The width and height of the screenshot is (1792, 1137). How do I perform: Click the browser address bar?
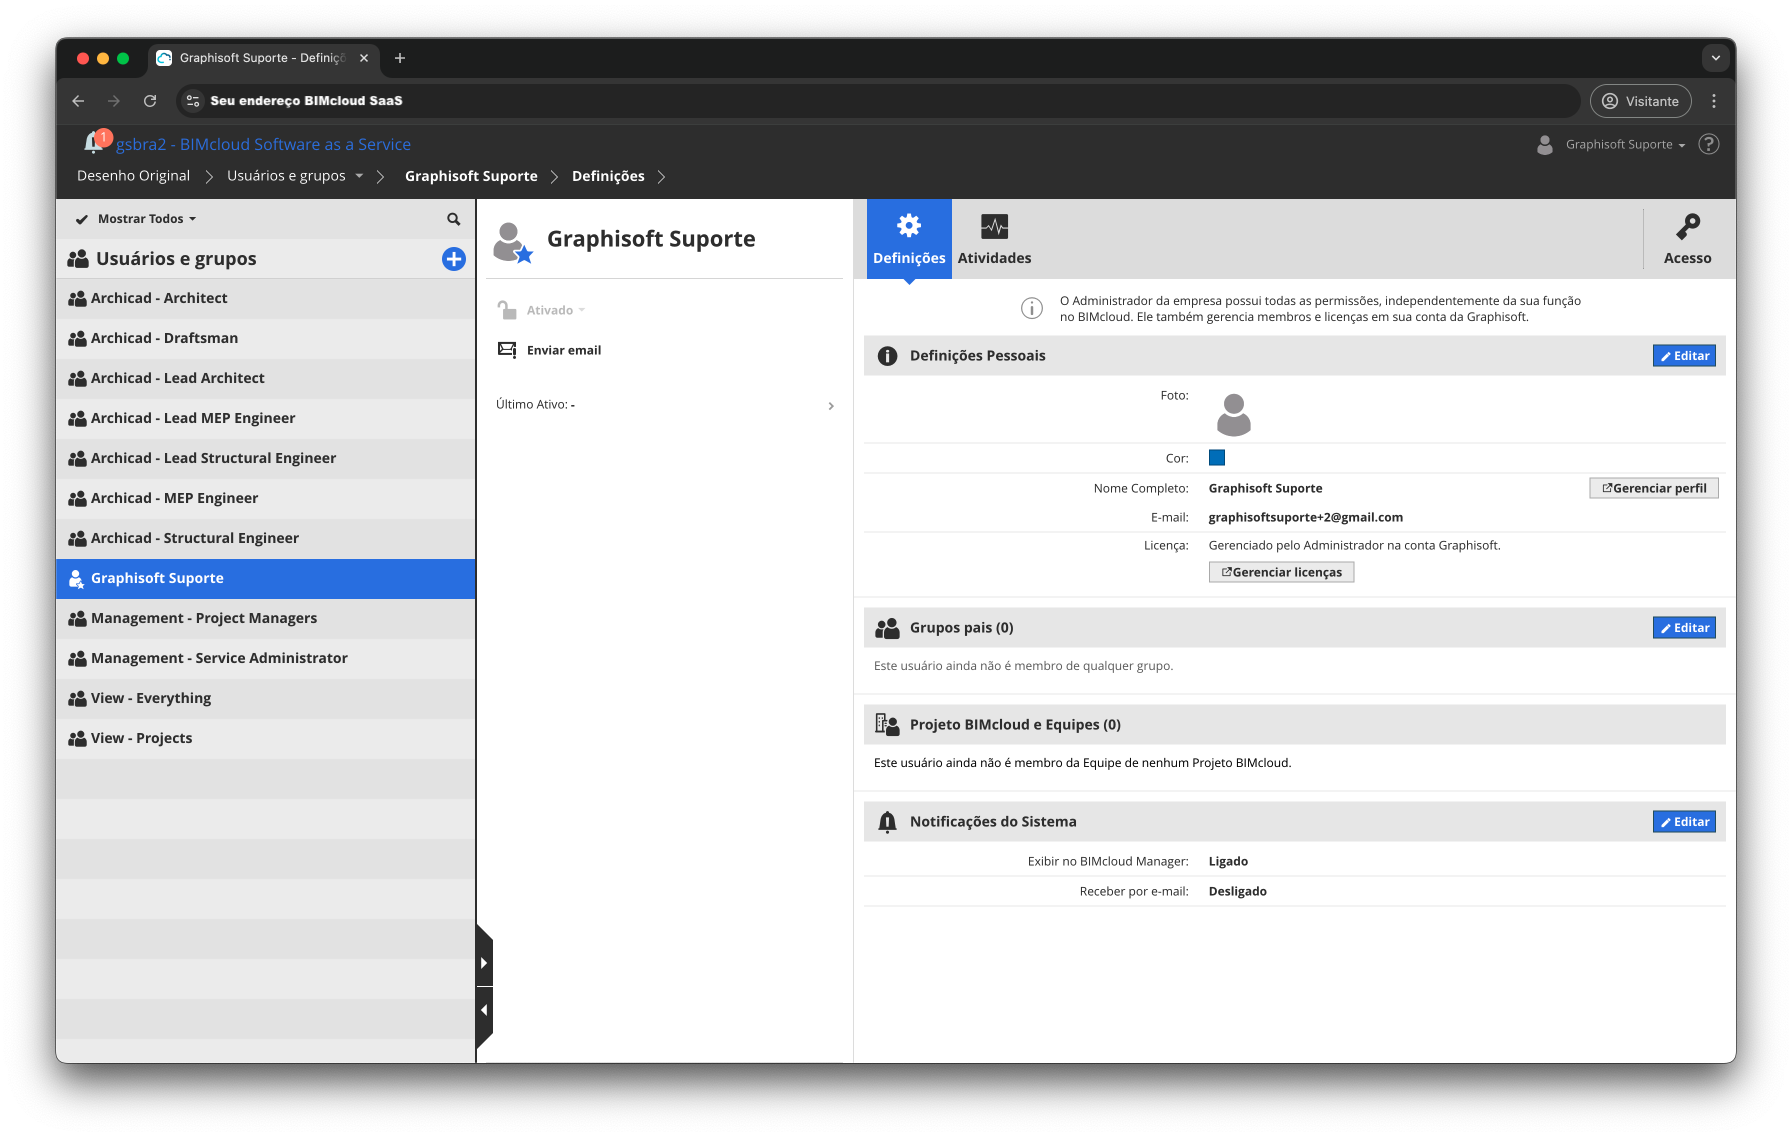pos(878,101)
